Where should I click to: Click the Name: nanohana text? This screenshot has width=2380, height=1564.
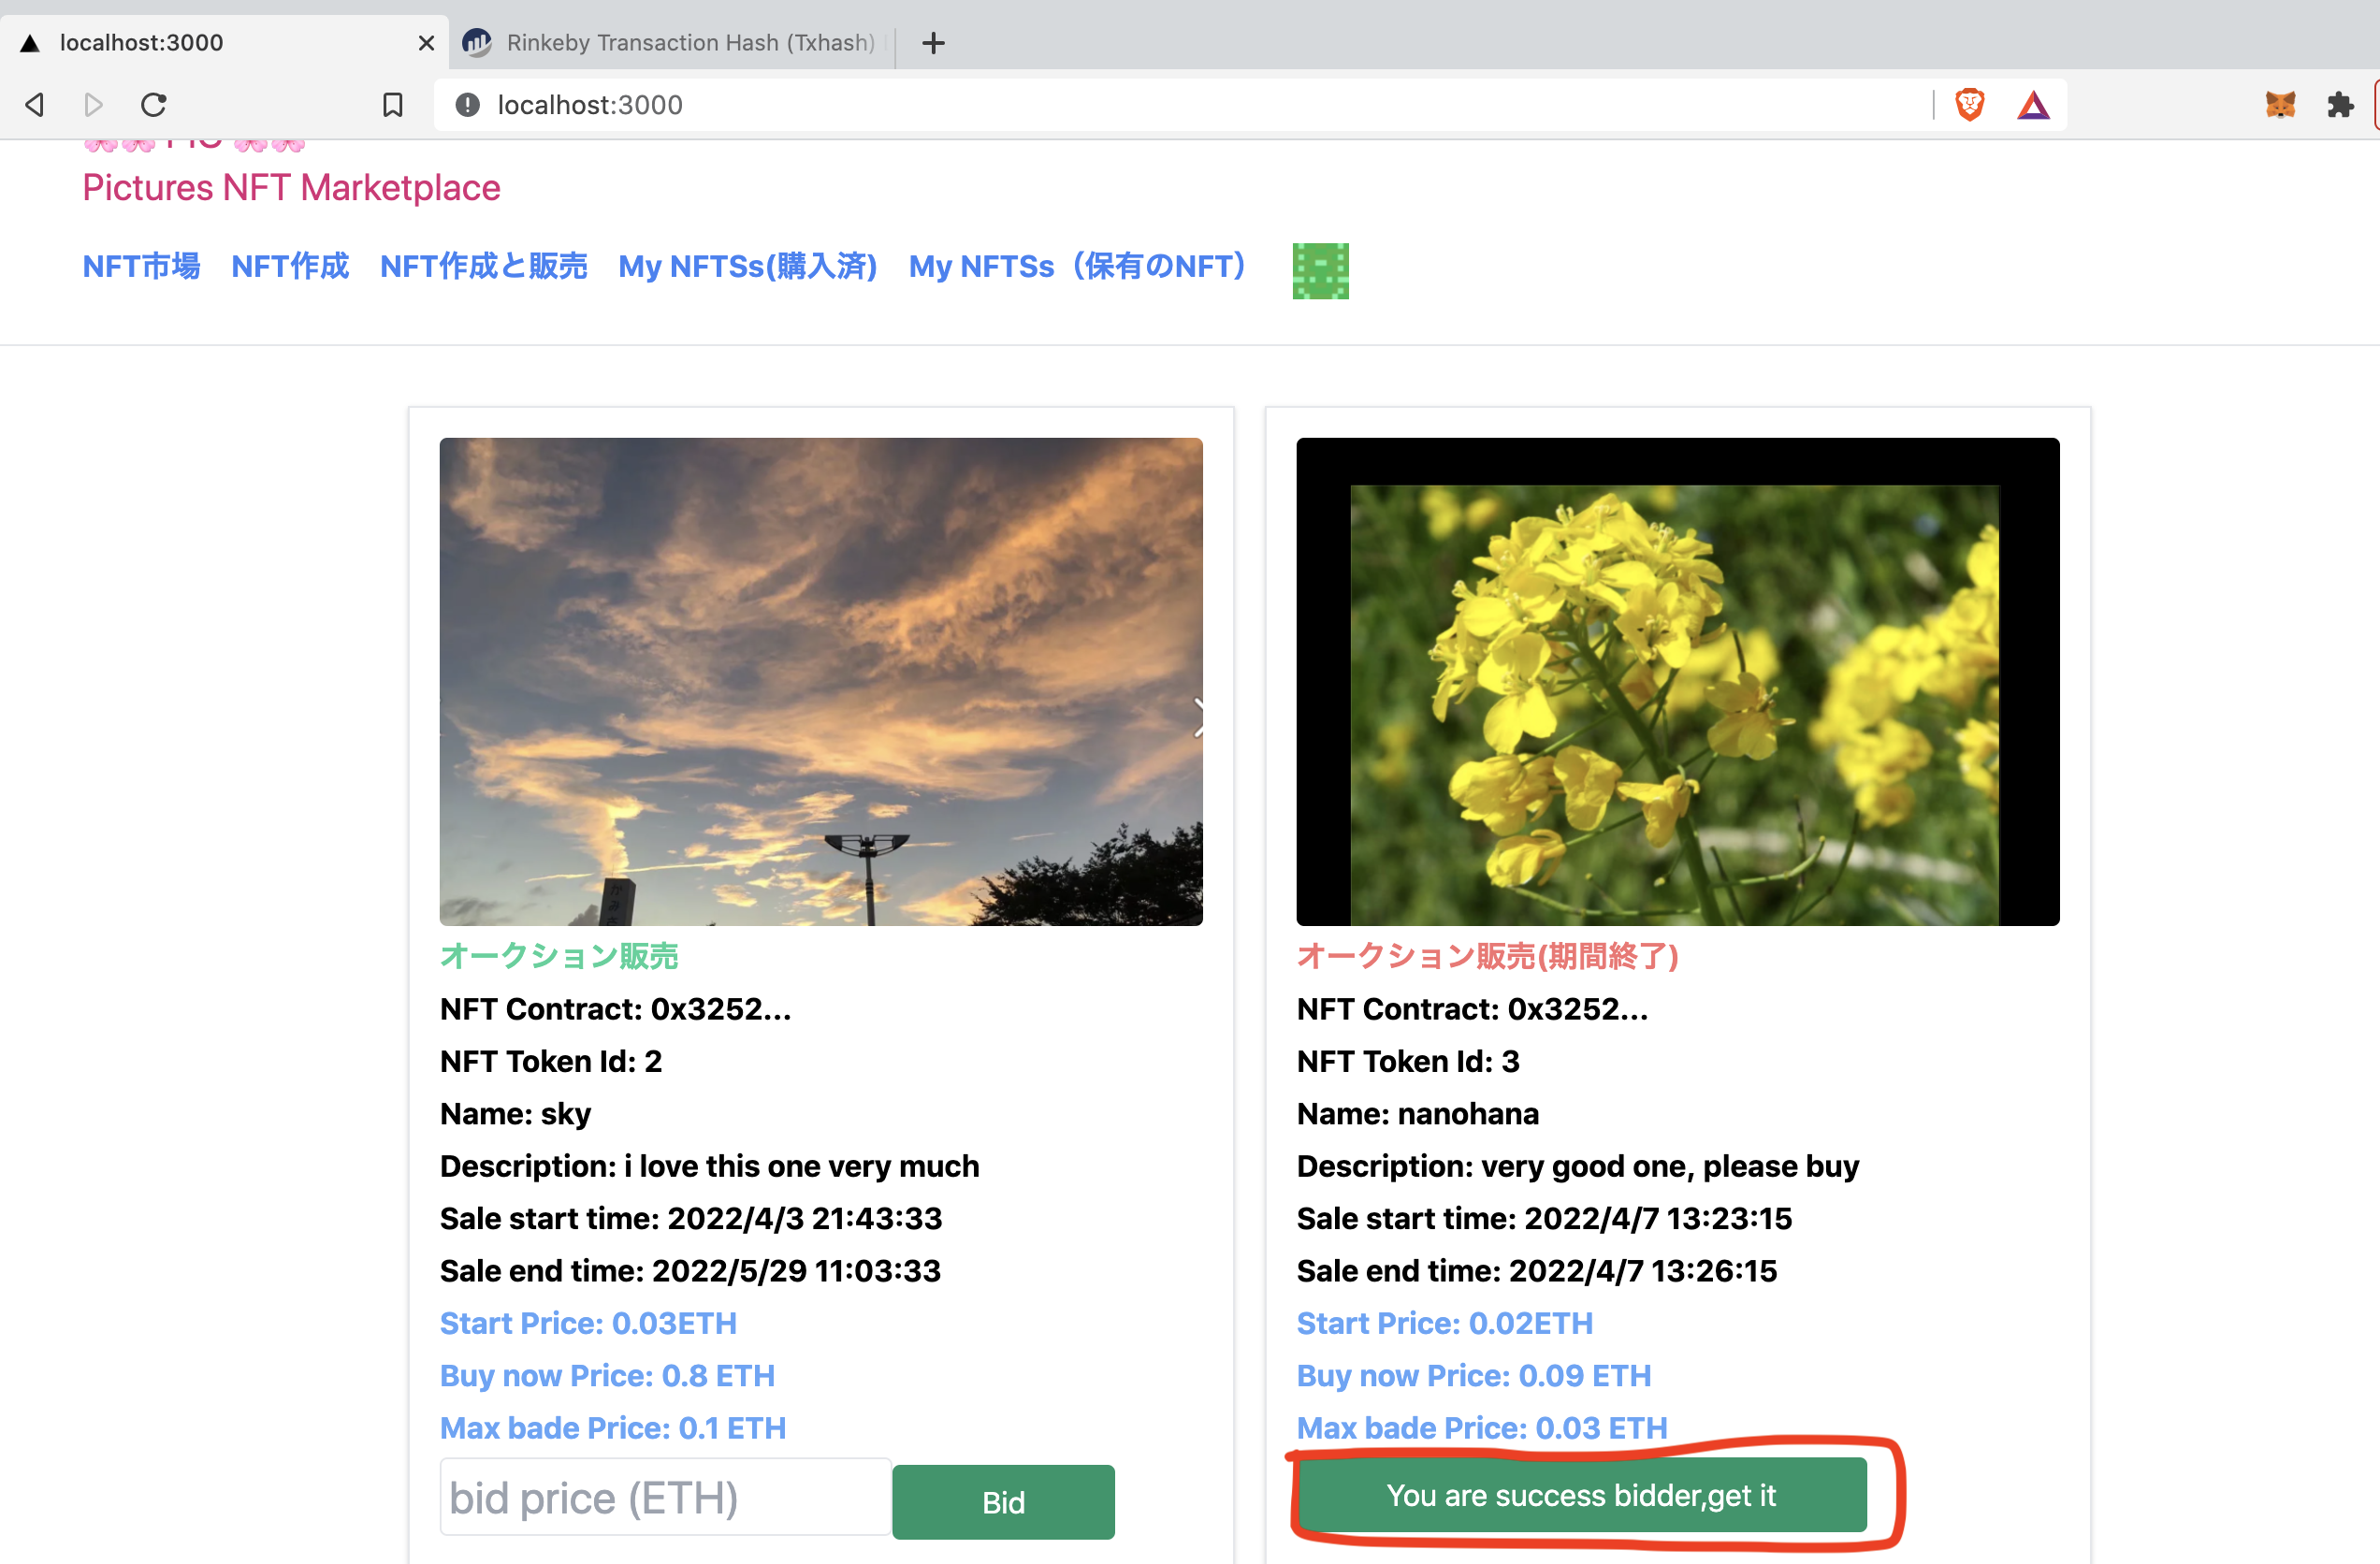1418,1113
